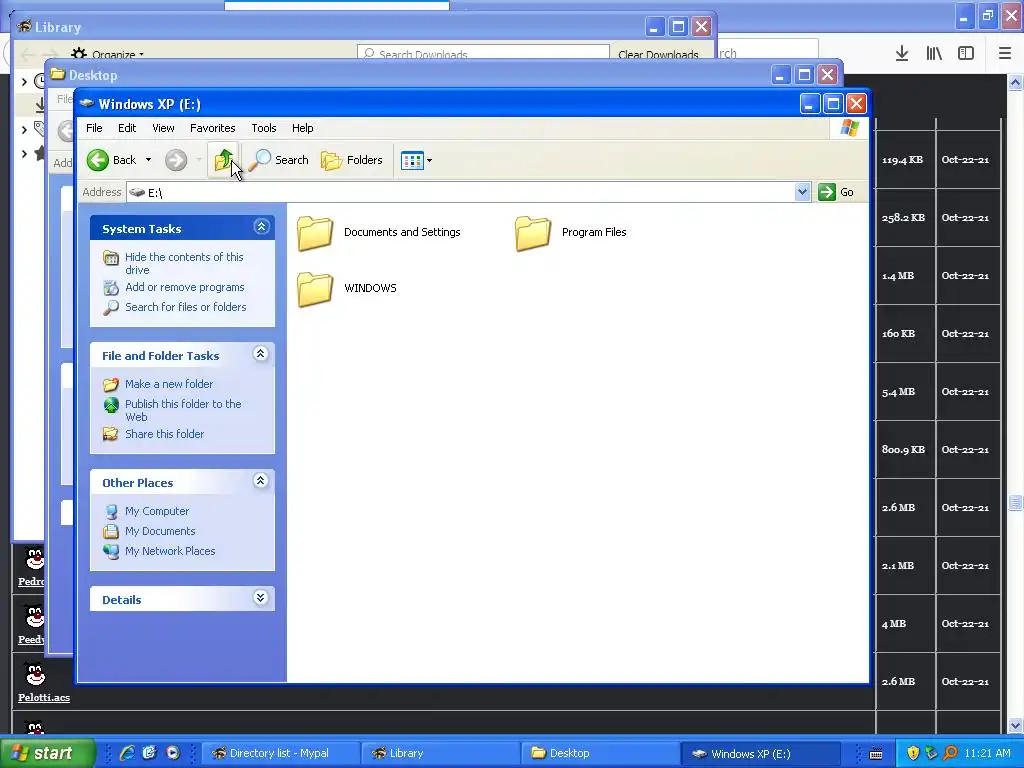Open the Search pane
The width and height of the screenshot is (1024, 768).
[x=280, y=160]
